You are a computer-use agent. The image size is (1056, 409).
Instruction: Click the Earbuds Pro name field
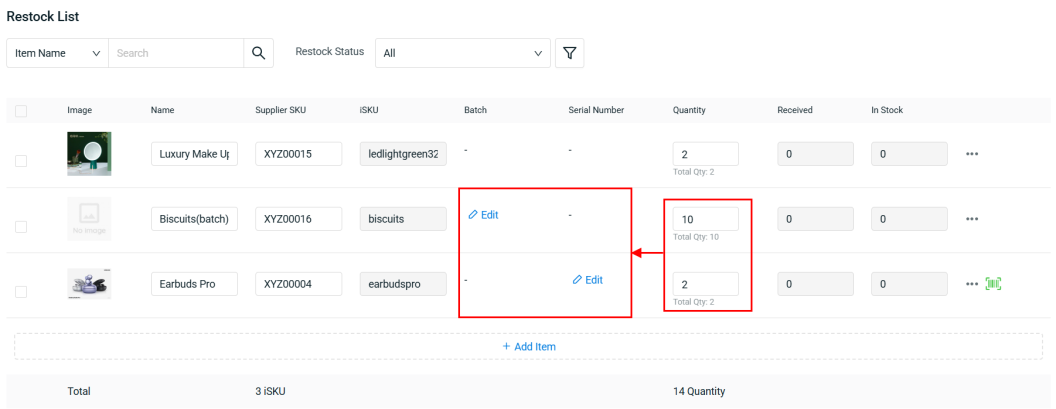[194, 284]
